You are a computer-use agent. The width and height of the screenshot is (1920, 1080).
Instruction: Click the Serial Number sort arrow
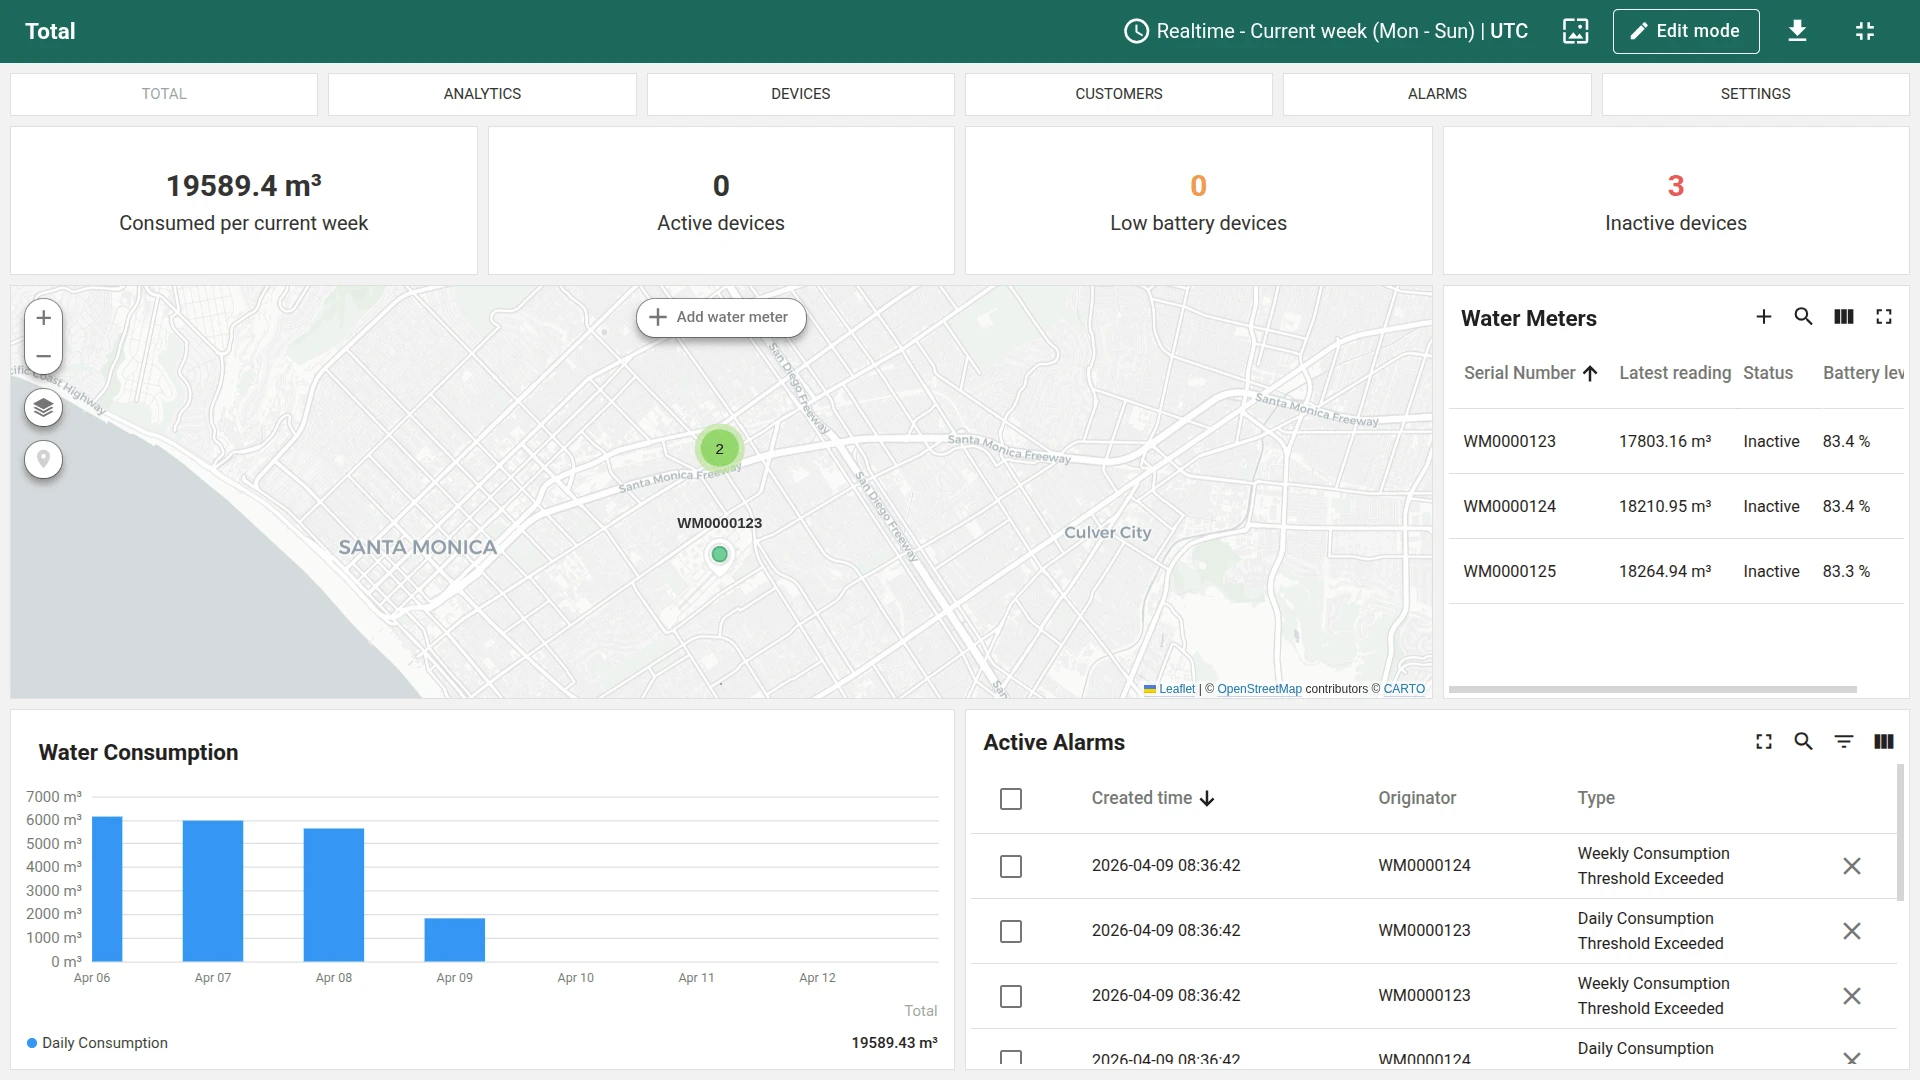pos(1590,373)
